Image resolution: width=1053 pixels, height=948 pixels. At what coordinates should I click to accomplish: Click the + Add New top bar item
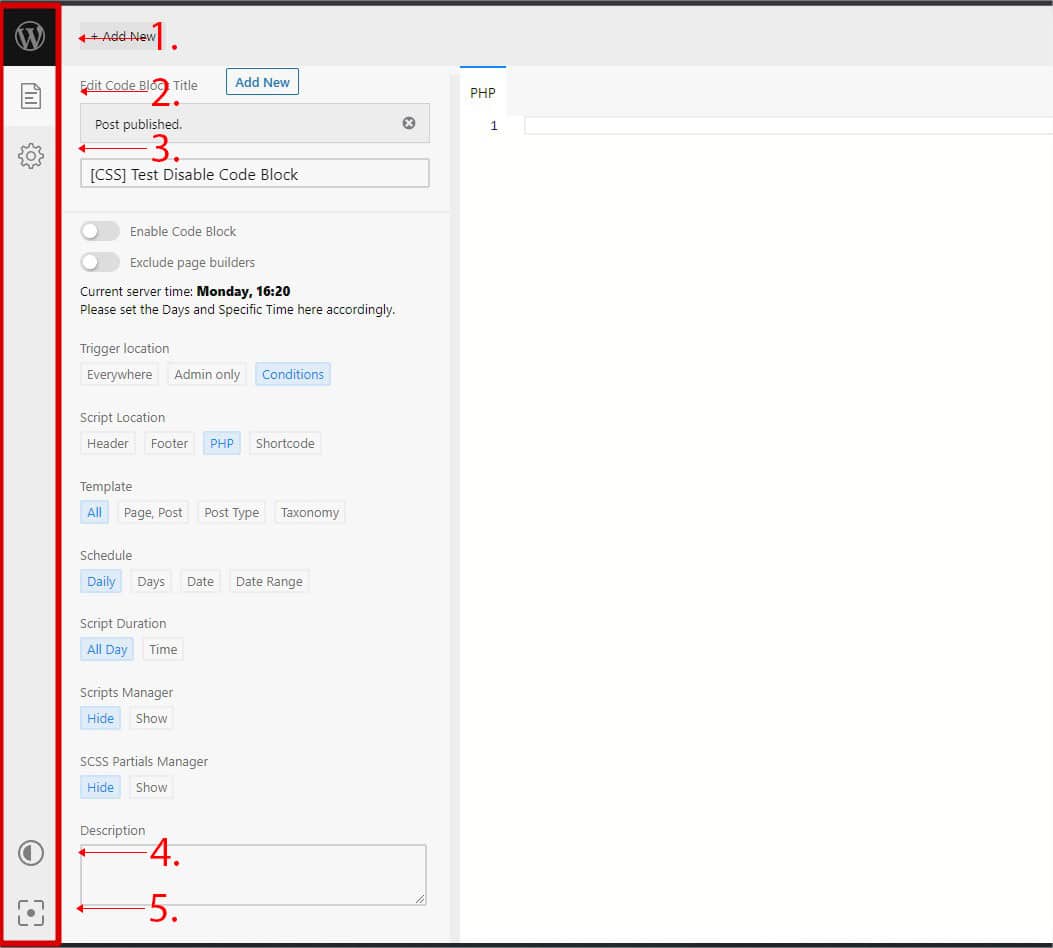tap(122, 37)
